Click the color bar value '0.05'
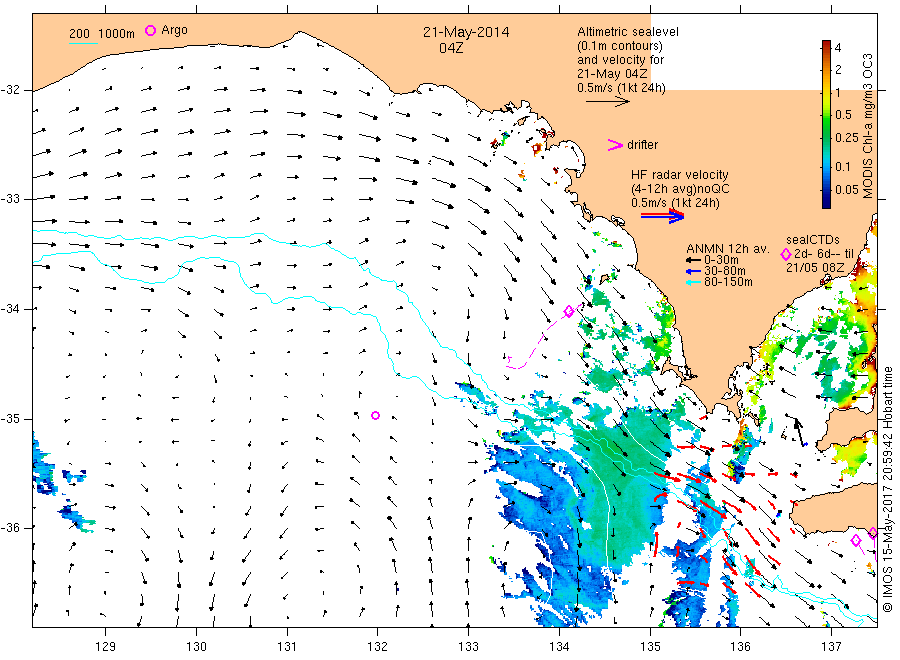 (847, 189)
